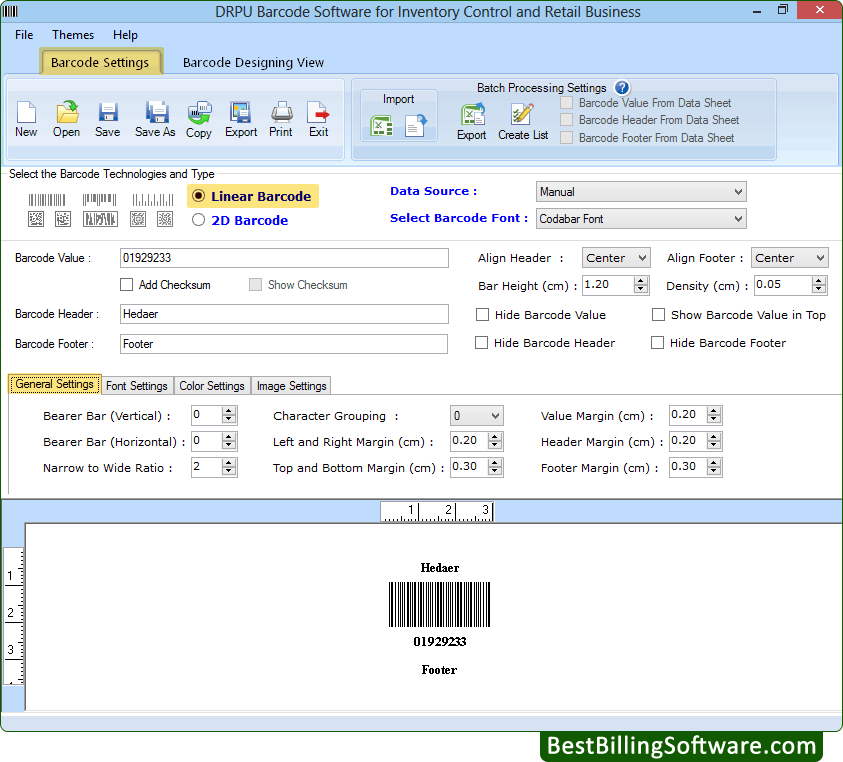Open a new barcode file using New icon

coord(26,117)
